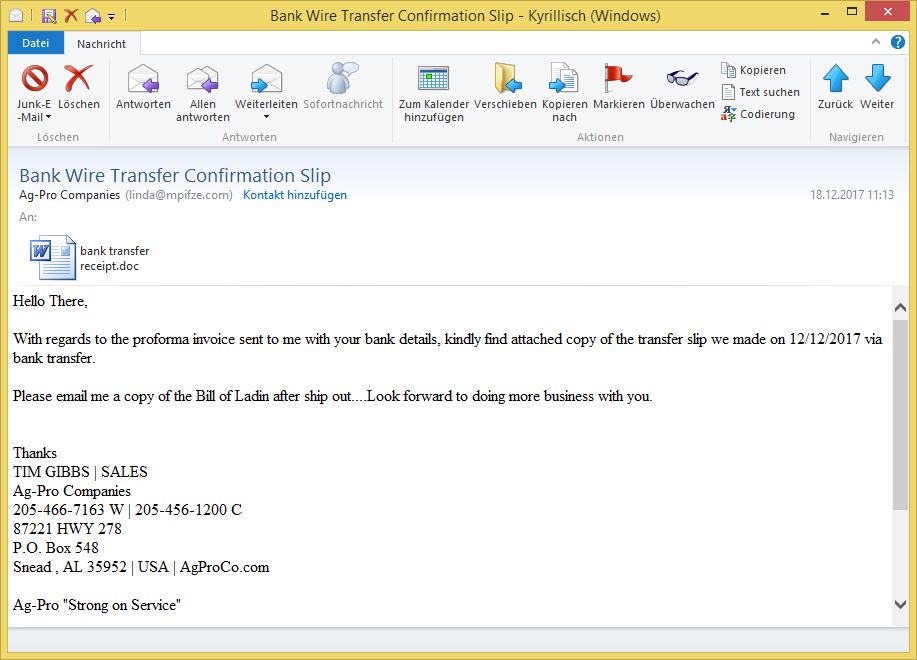Minimize the message window
Viewport: 917px width, 660px height.
(825, 12)
